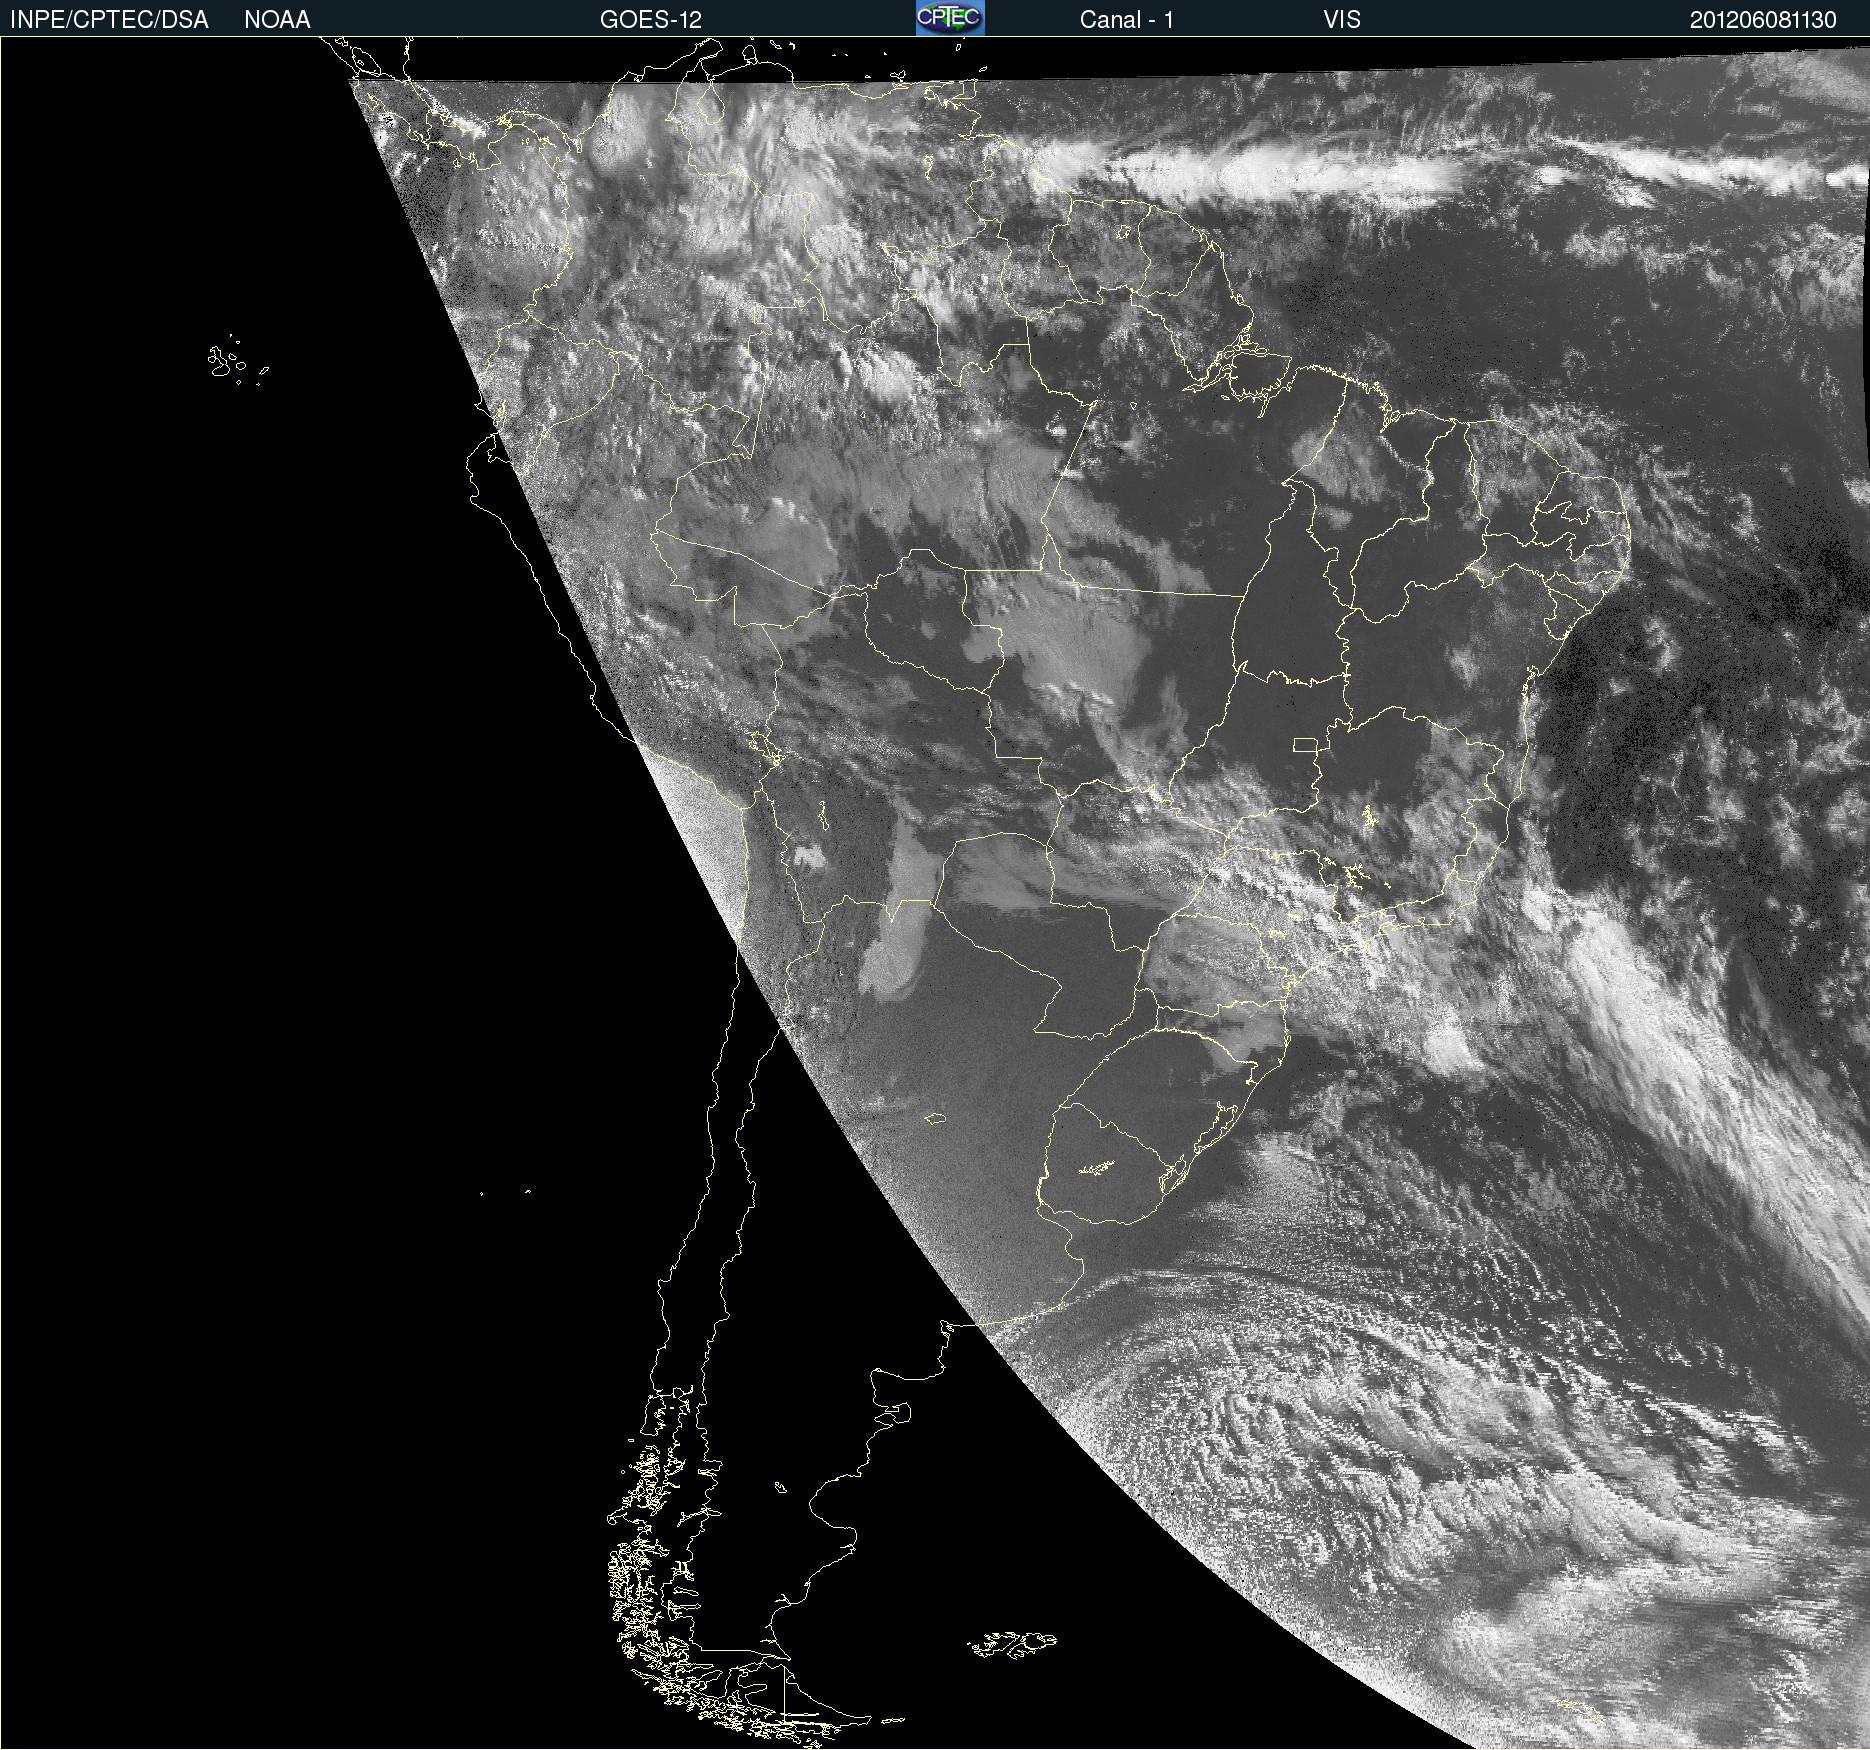Click the CPTEC logo in header

click(x=950, y=18)
